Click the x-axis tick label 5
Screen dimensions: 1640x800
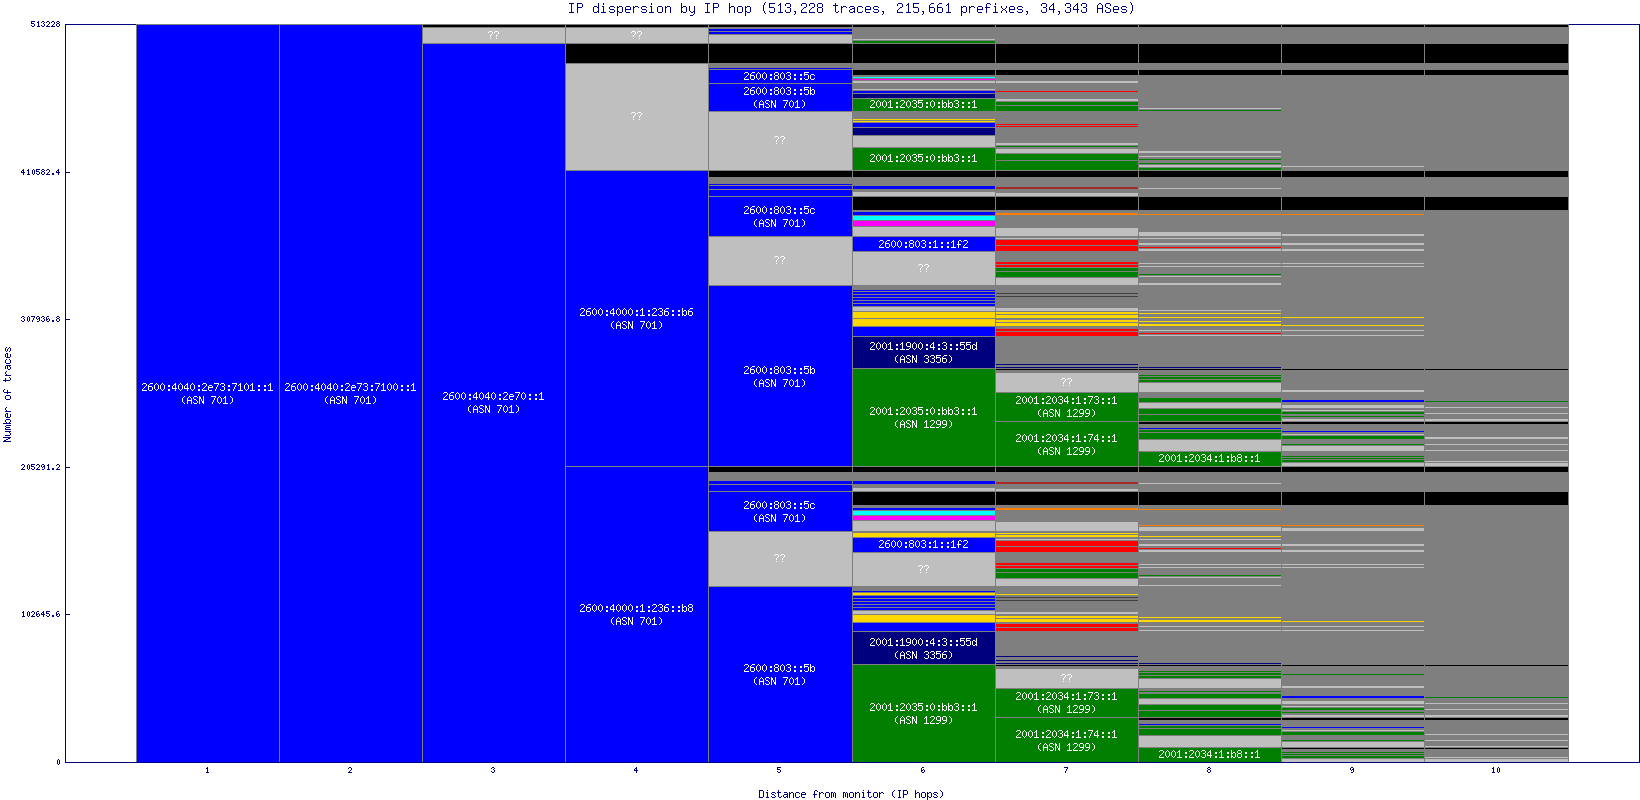pyautogui.click(x=779, y=770)
